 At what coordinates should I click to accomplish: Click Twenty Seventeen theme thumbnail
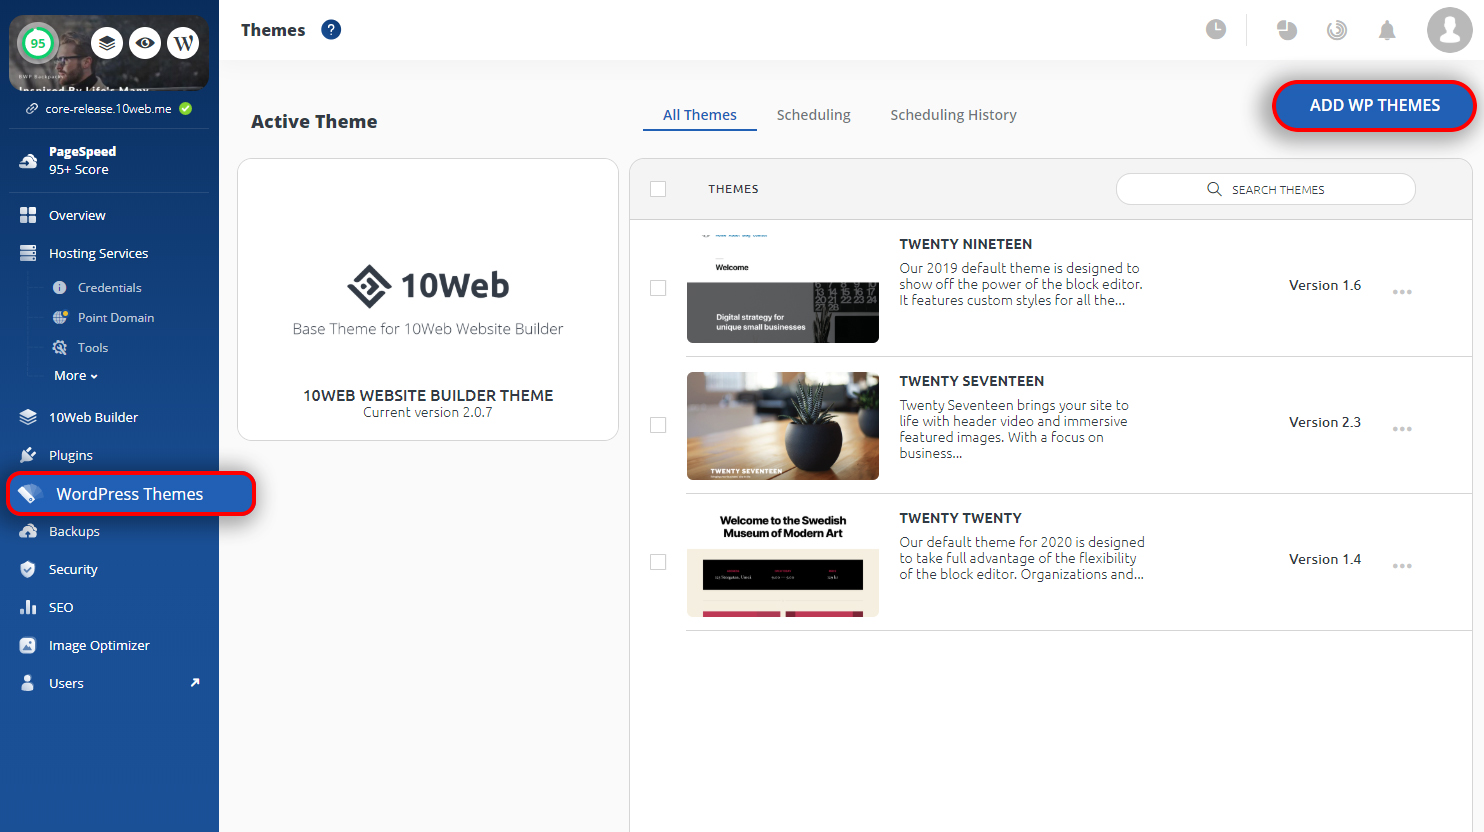pyautogui.click(x=783, y=426)
